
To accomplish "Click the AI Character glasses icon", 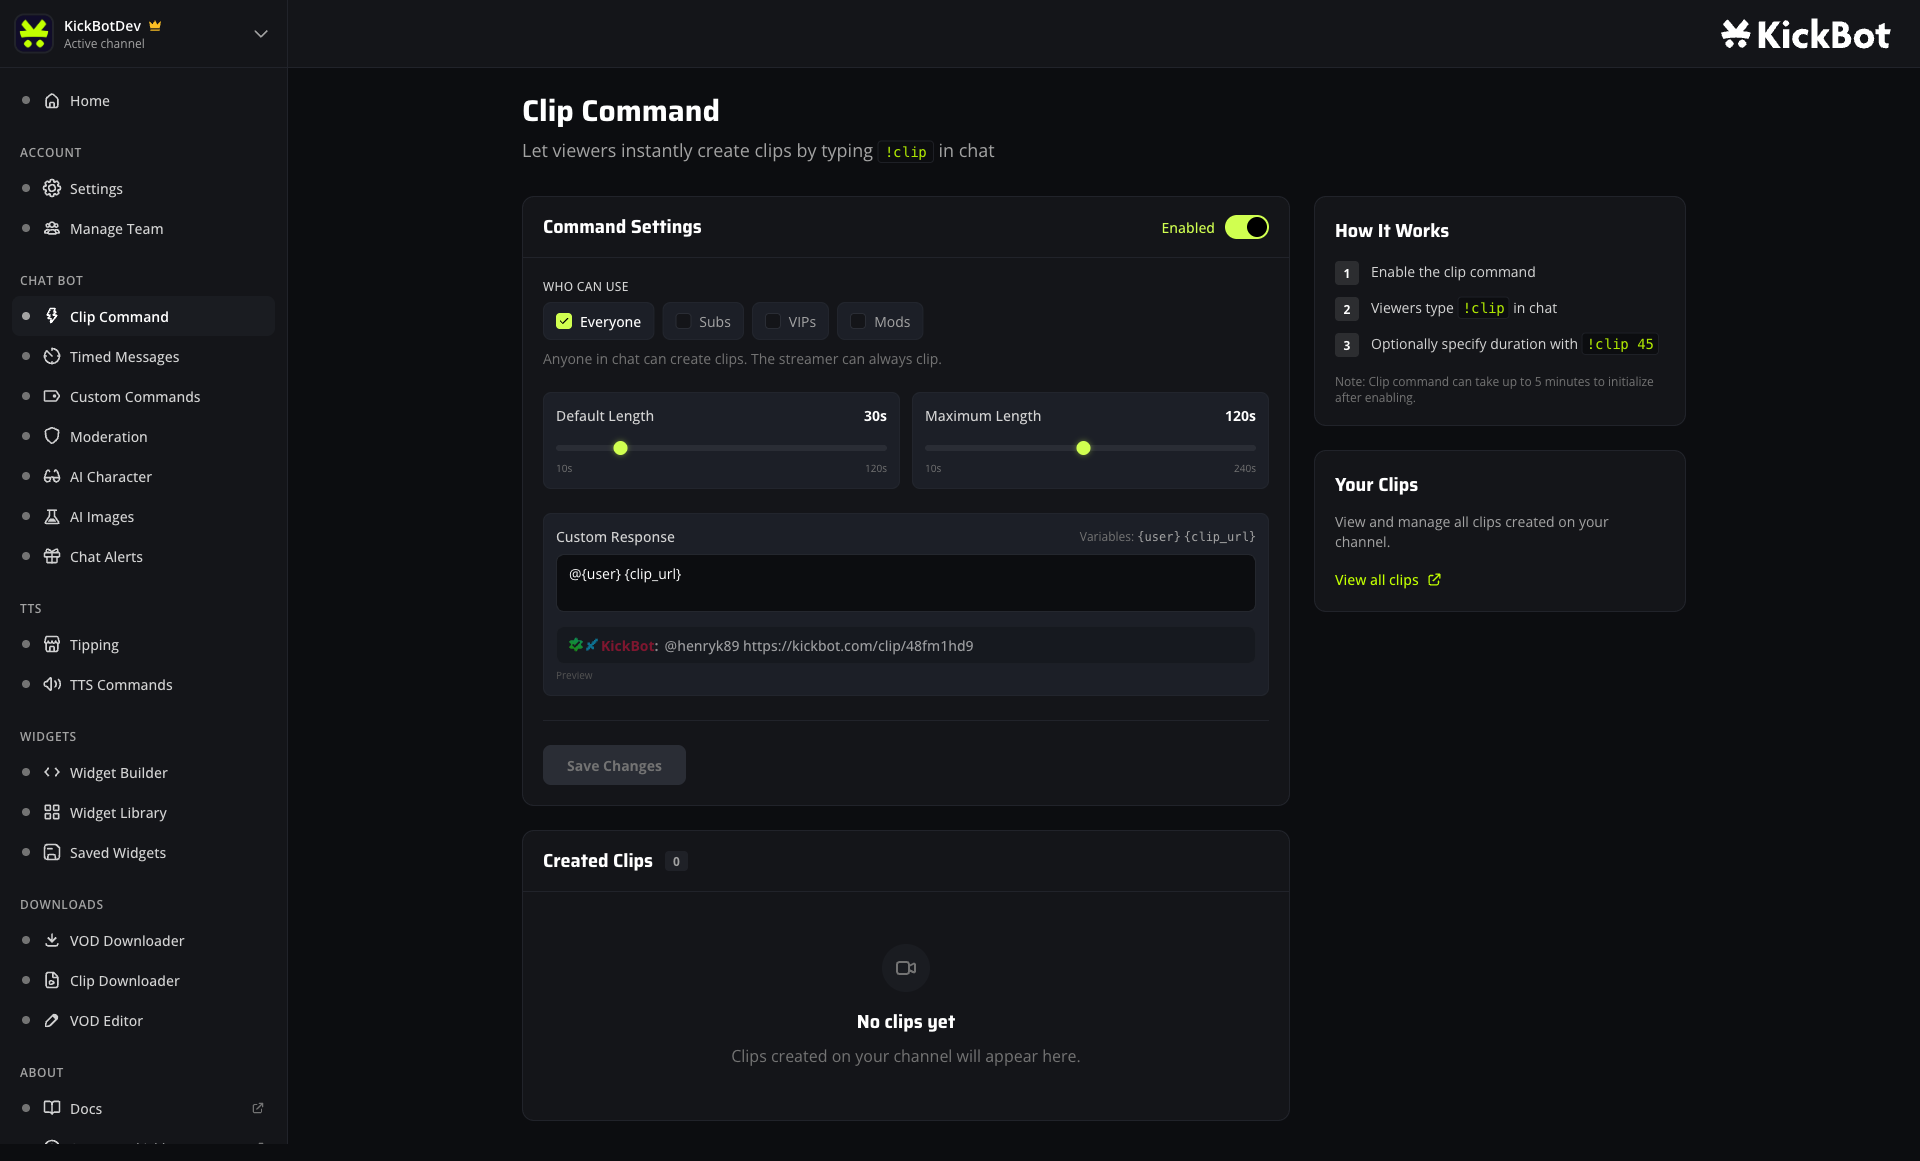I will [52, 477].
